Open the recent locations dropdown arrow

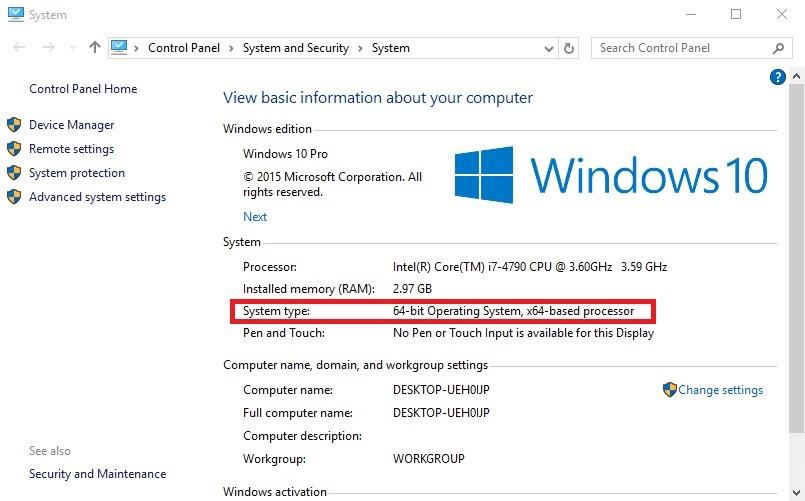[72, 48]
